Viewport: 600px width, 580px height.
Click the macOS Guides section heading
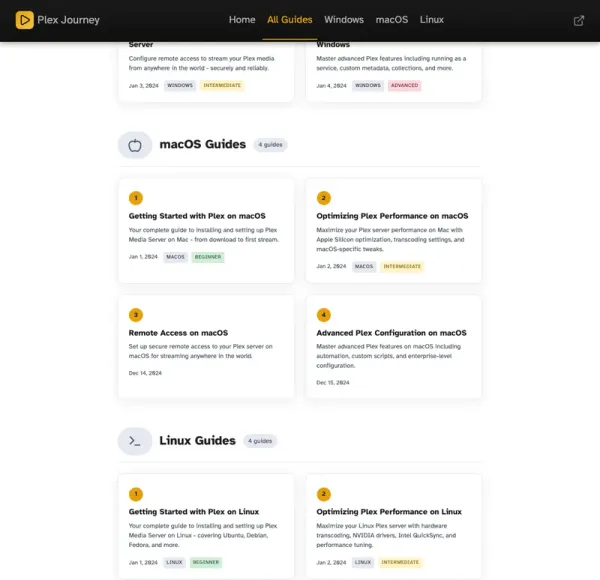(x=203, y=145)
